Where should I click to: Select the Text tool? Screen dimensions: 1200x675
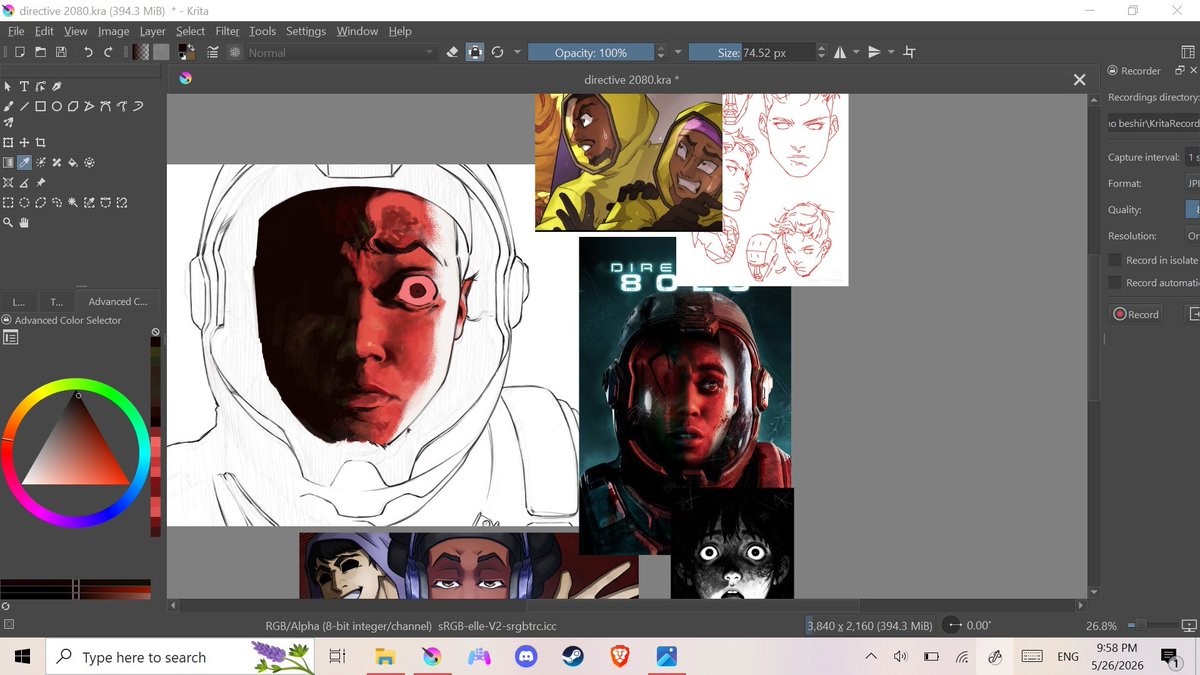pyautogui.click(x=24, y=87)
